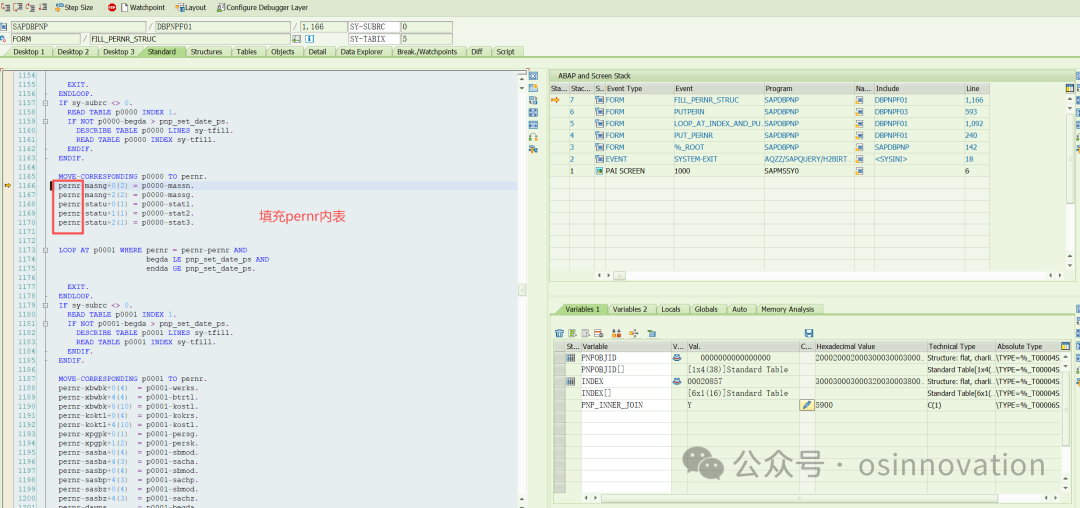Click the navigation icon in PUTPERN stack row

pyautogui.click(x=860, y=112)
